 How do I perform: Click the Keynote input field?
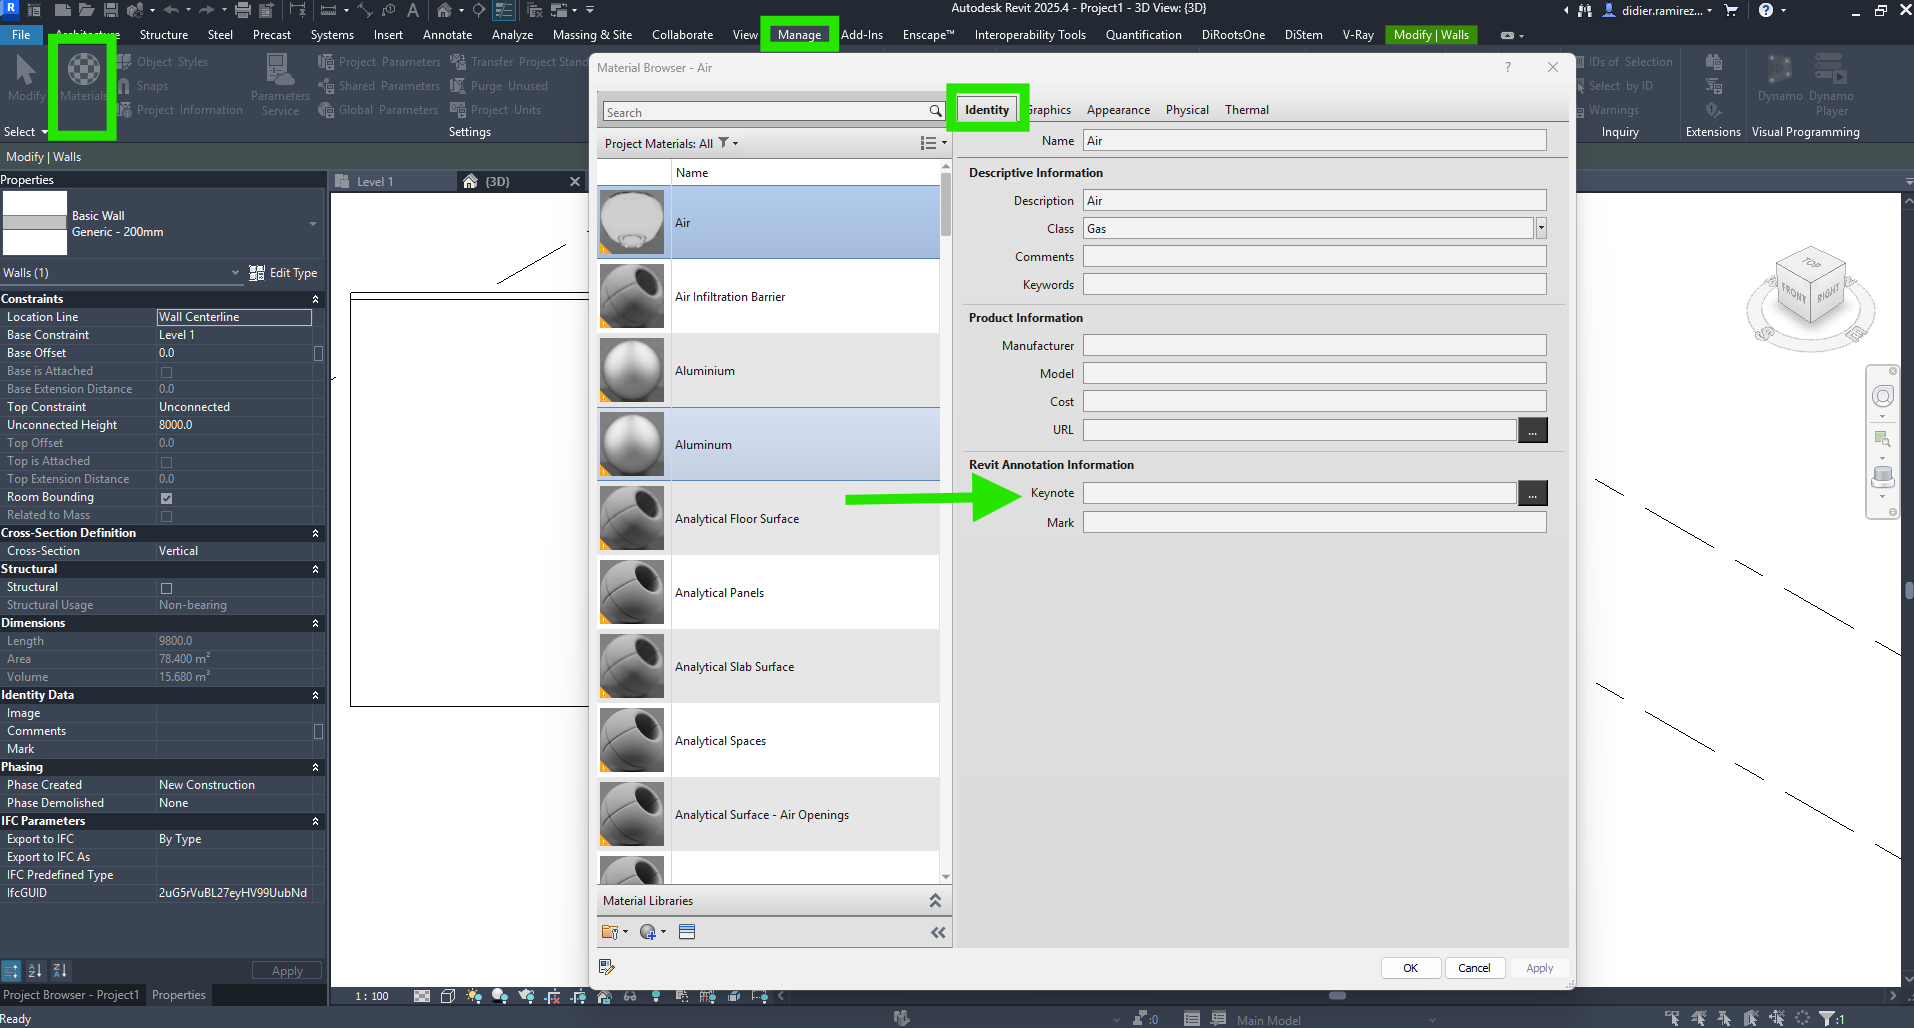point(1300,493)
